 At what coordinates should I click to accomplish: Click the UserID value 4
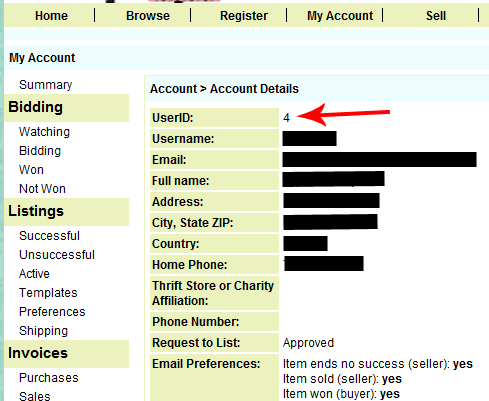click(x=286, y=118)
